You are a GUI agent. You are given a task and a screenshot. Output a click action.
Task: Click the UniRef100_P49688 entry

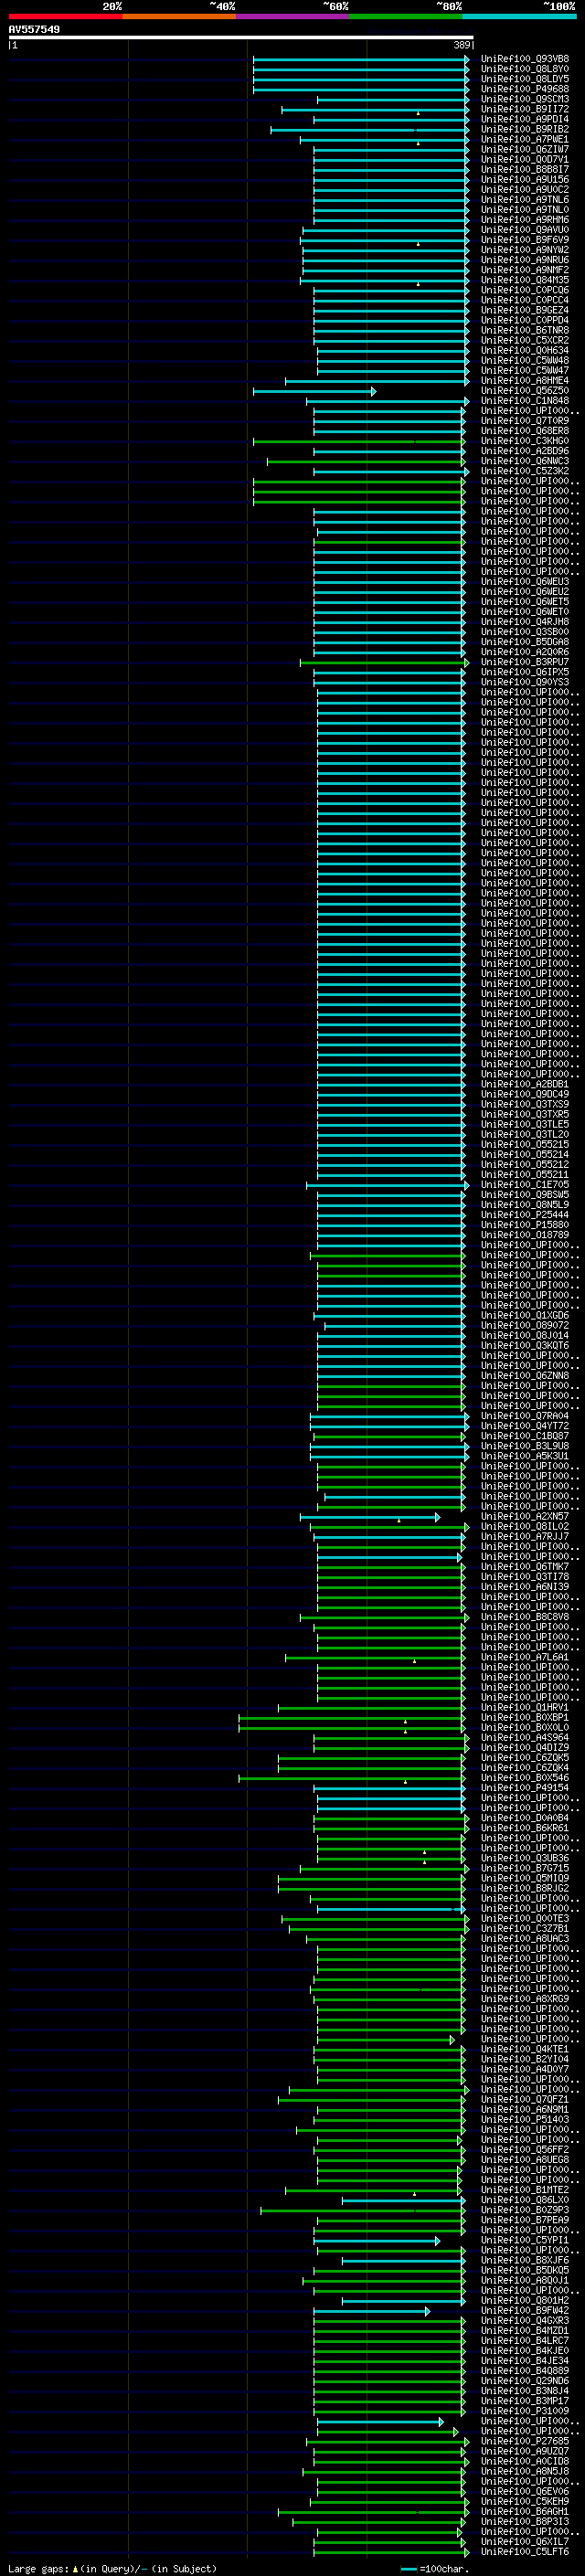[x=525, y=89]
